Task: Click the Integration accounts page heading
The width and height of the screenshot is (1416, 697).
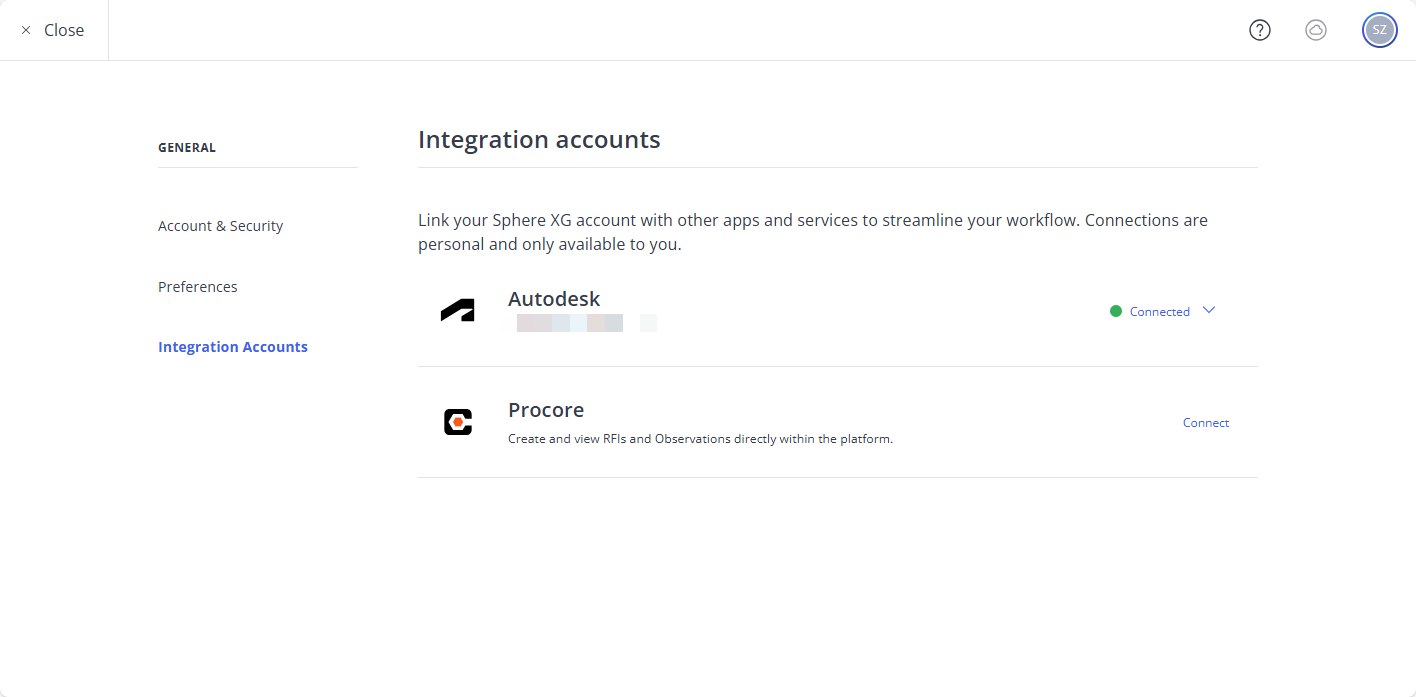Action: tap(539, 139)
